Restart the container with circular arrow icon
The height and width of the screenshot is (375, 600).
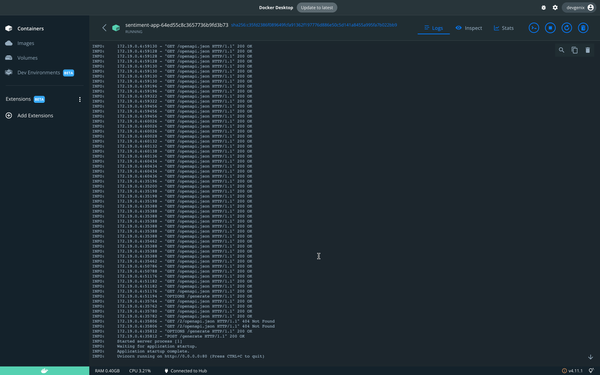pos(567,28)
